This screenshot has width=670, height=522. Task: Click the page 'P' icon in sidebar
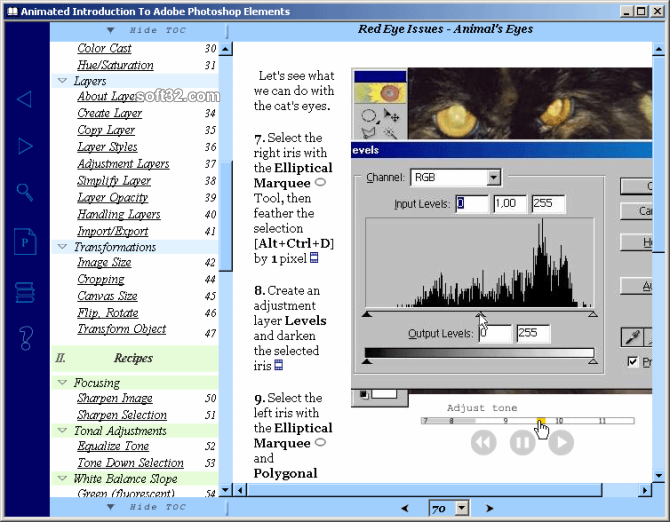tap(25, 242)
